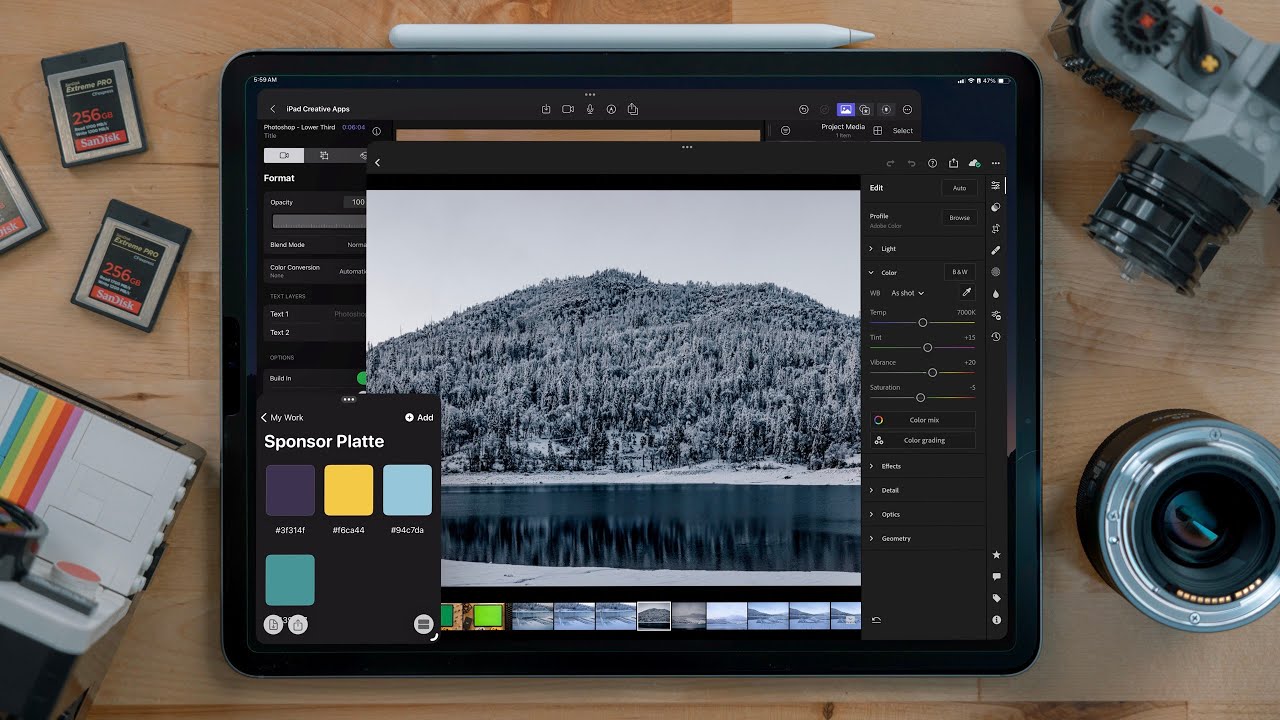Open the Color mix button
The height and width of the screenshot is (720, 1280).
923,420
